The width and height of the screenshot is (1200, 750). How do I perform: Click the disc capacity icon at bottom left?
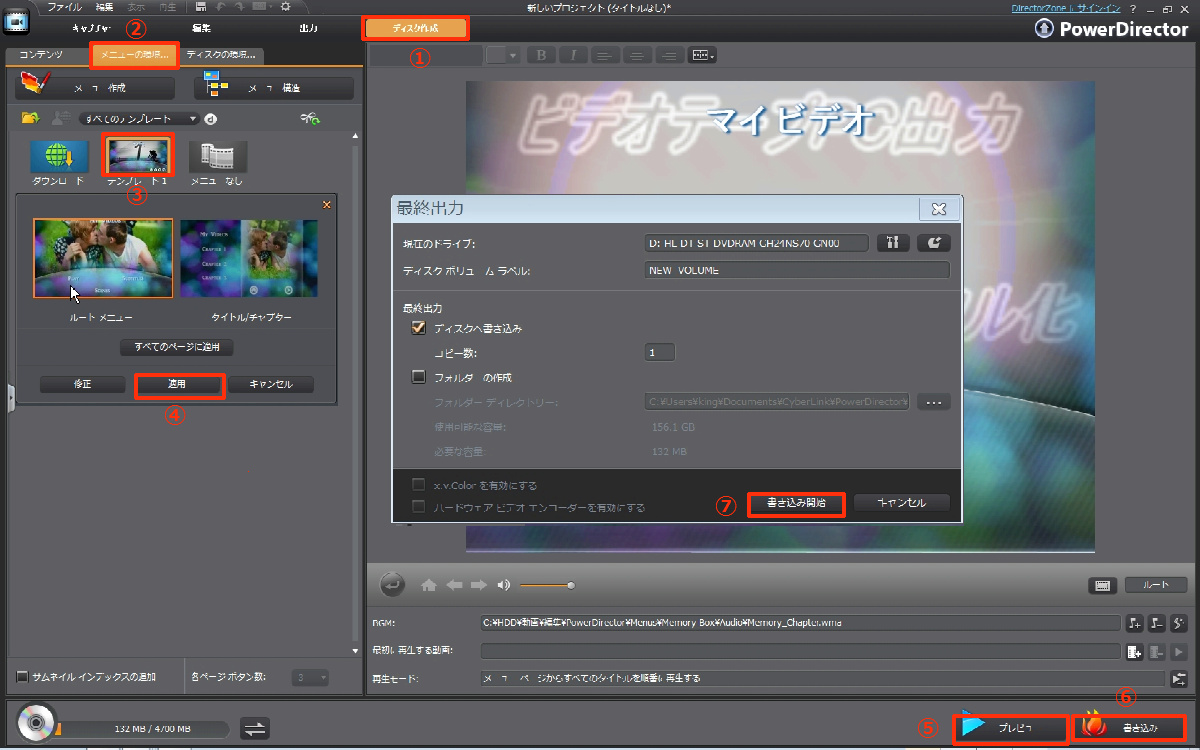[x=36, y=724]
